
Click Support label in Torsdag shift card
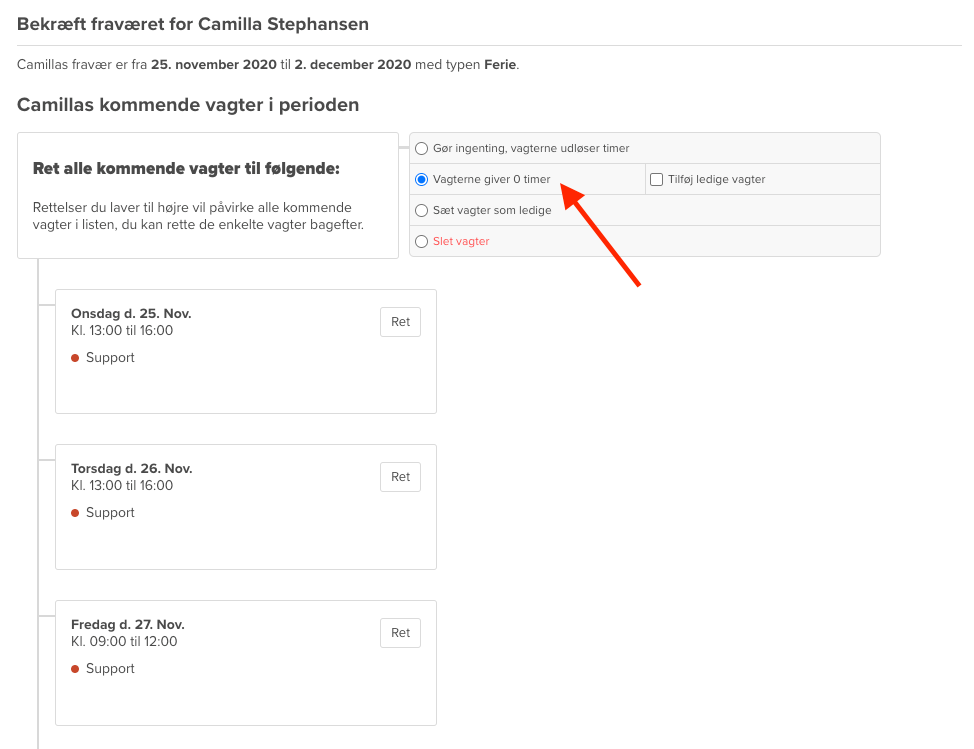click(x=110, y=513)
